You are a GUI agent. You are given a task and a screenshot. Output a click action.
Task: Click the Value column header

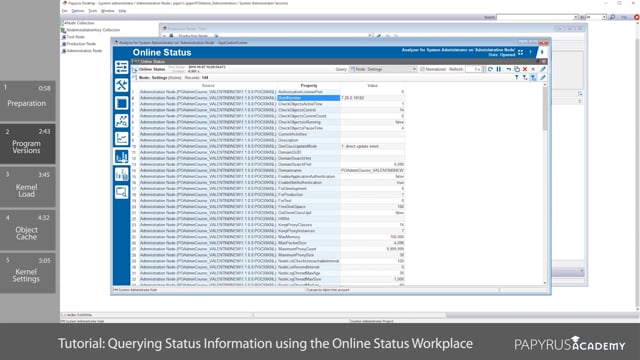(372, 86)
